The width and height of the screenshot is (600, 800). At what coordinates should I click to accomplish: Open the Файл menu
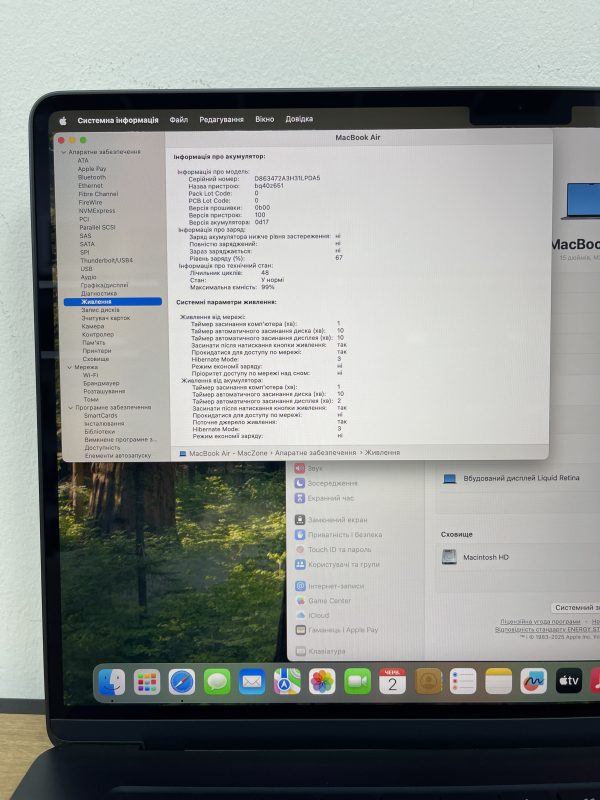click(179, 119)
